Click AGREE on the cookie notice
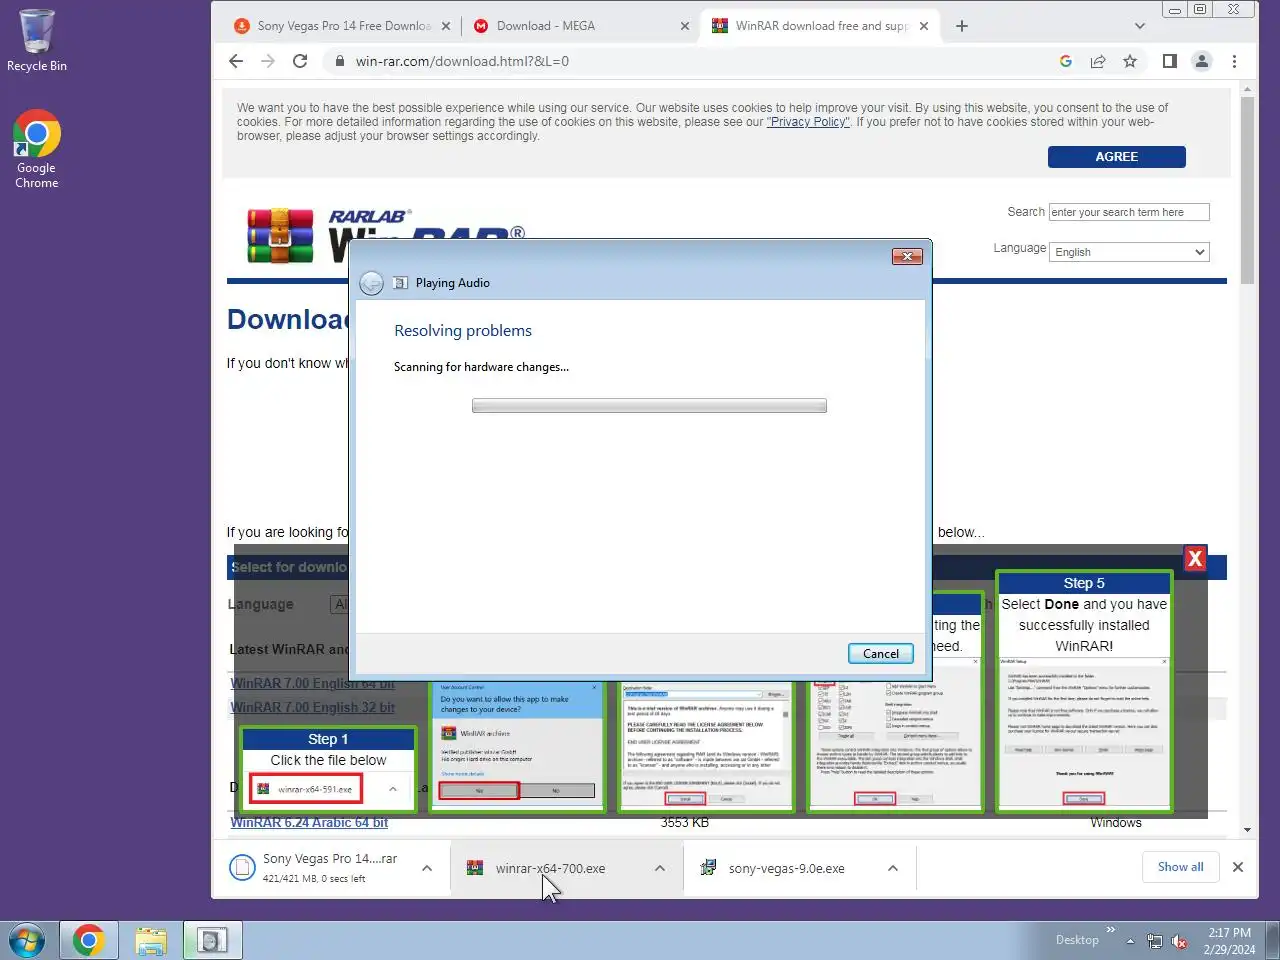 pyautogui.click(x=1117, y=157)
